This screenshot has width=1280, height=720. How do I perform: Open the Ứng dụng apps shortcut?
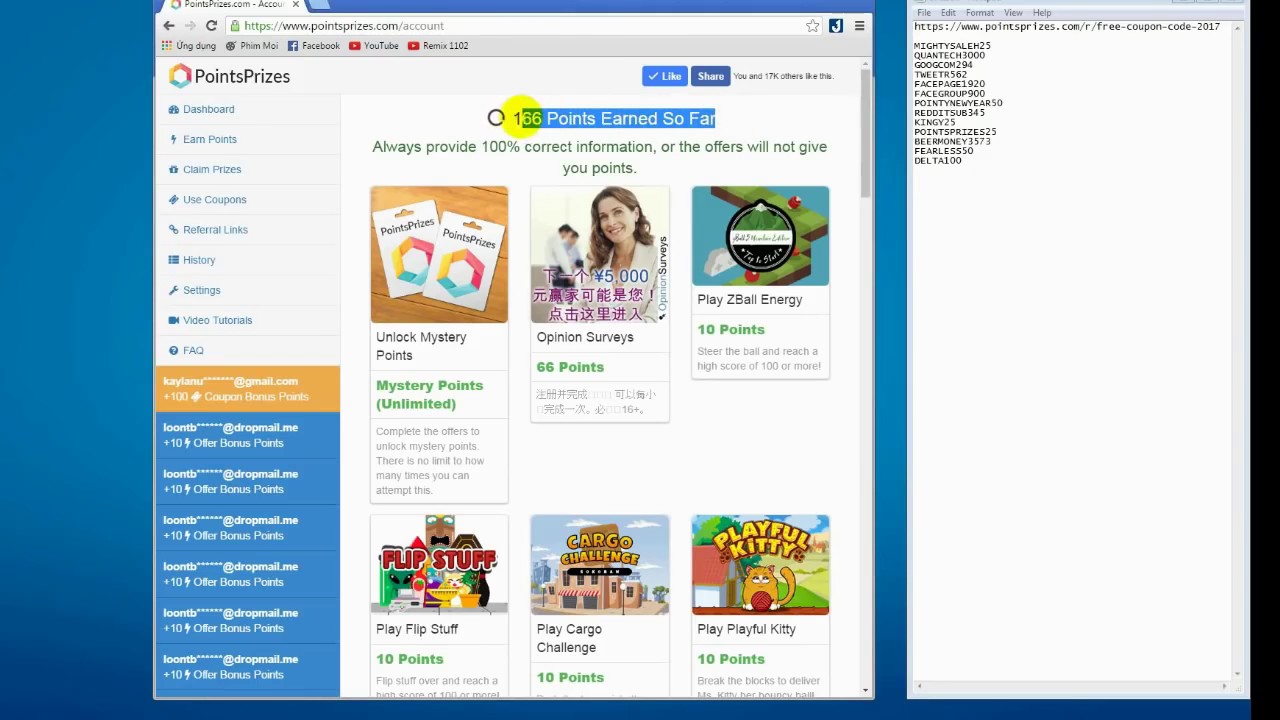click(189, 46)
